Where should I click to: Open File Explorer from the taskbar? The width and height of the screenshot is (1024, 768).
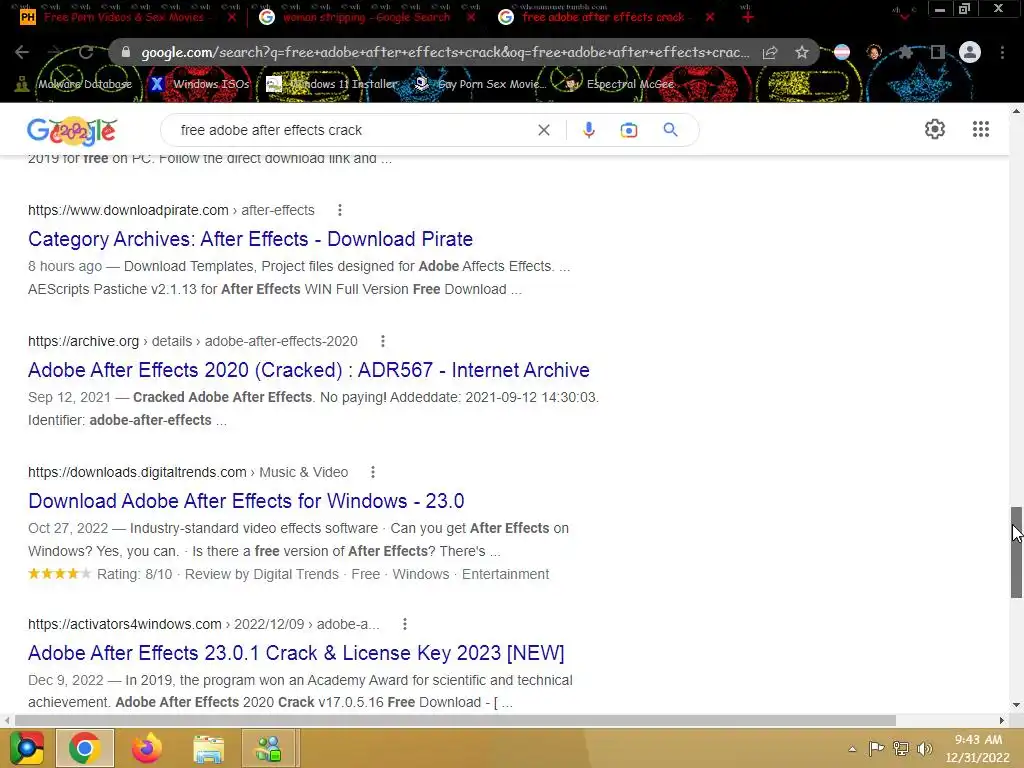208,749
